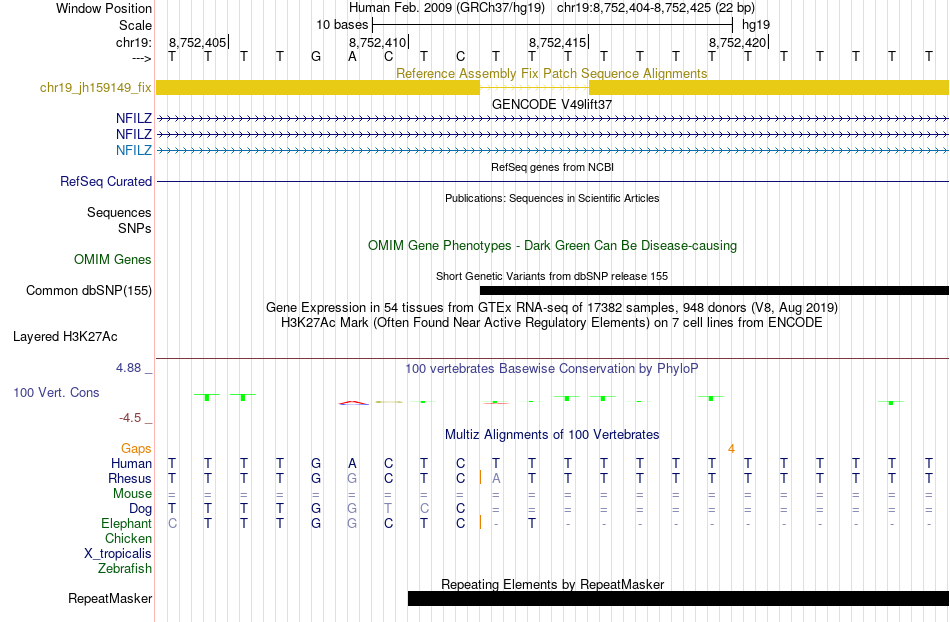Click the 100 vertebrates Basewise Conservation title

(552, 368)
